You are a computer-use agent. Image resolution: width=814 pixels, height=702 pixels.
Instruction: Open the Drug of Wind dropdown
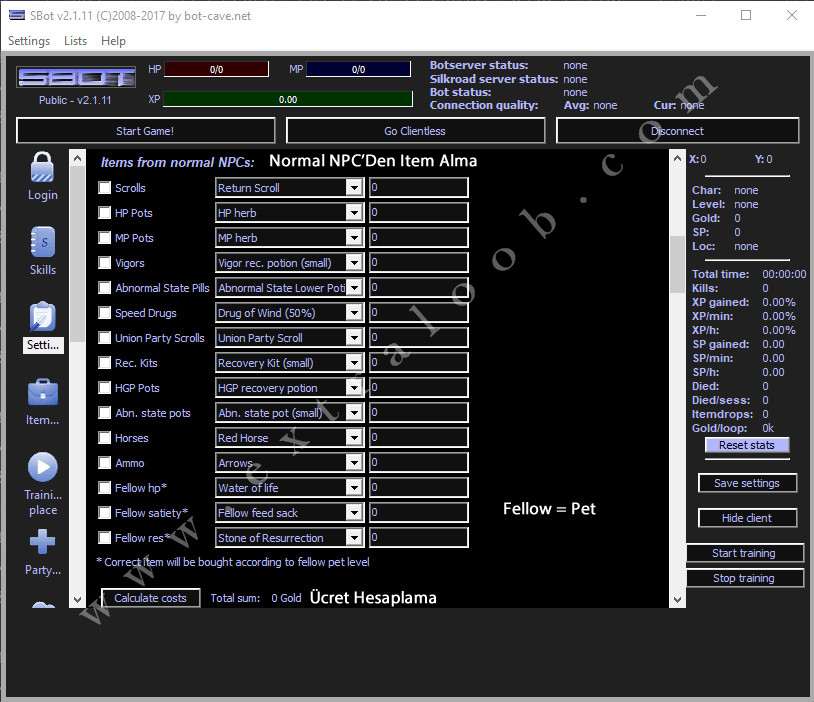point(354,313)
